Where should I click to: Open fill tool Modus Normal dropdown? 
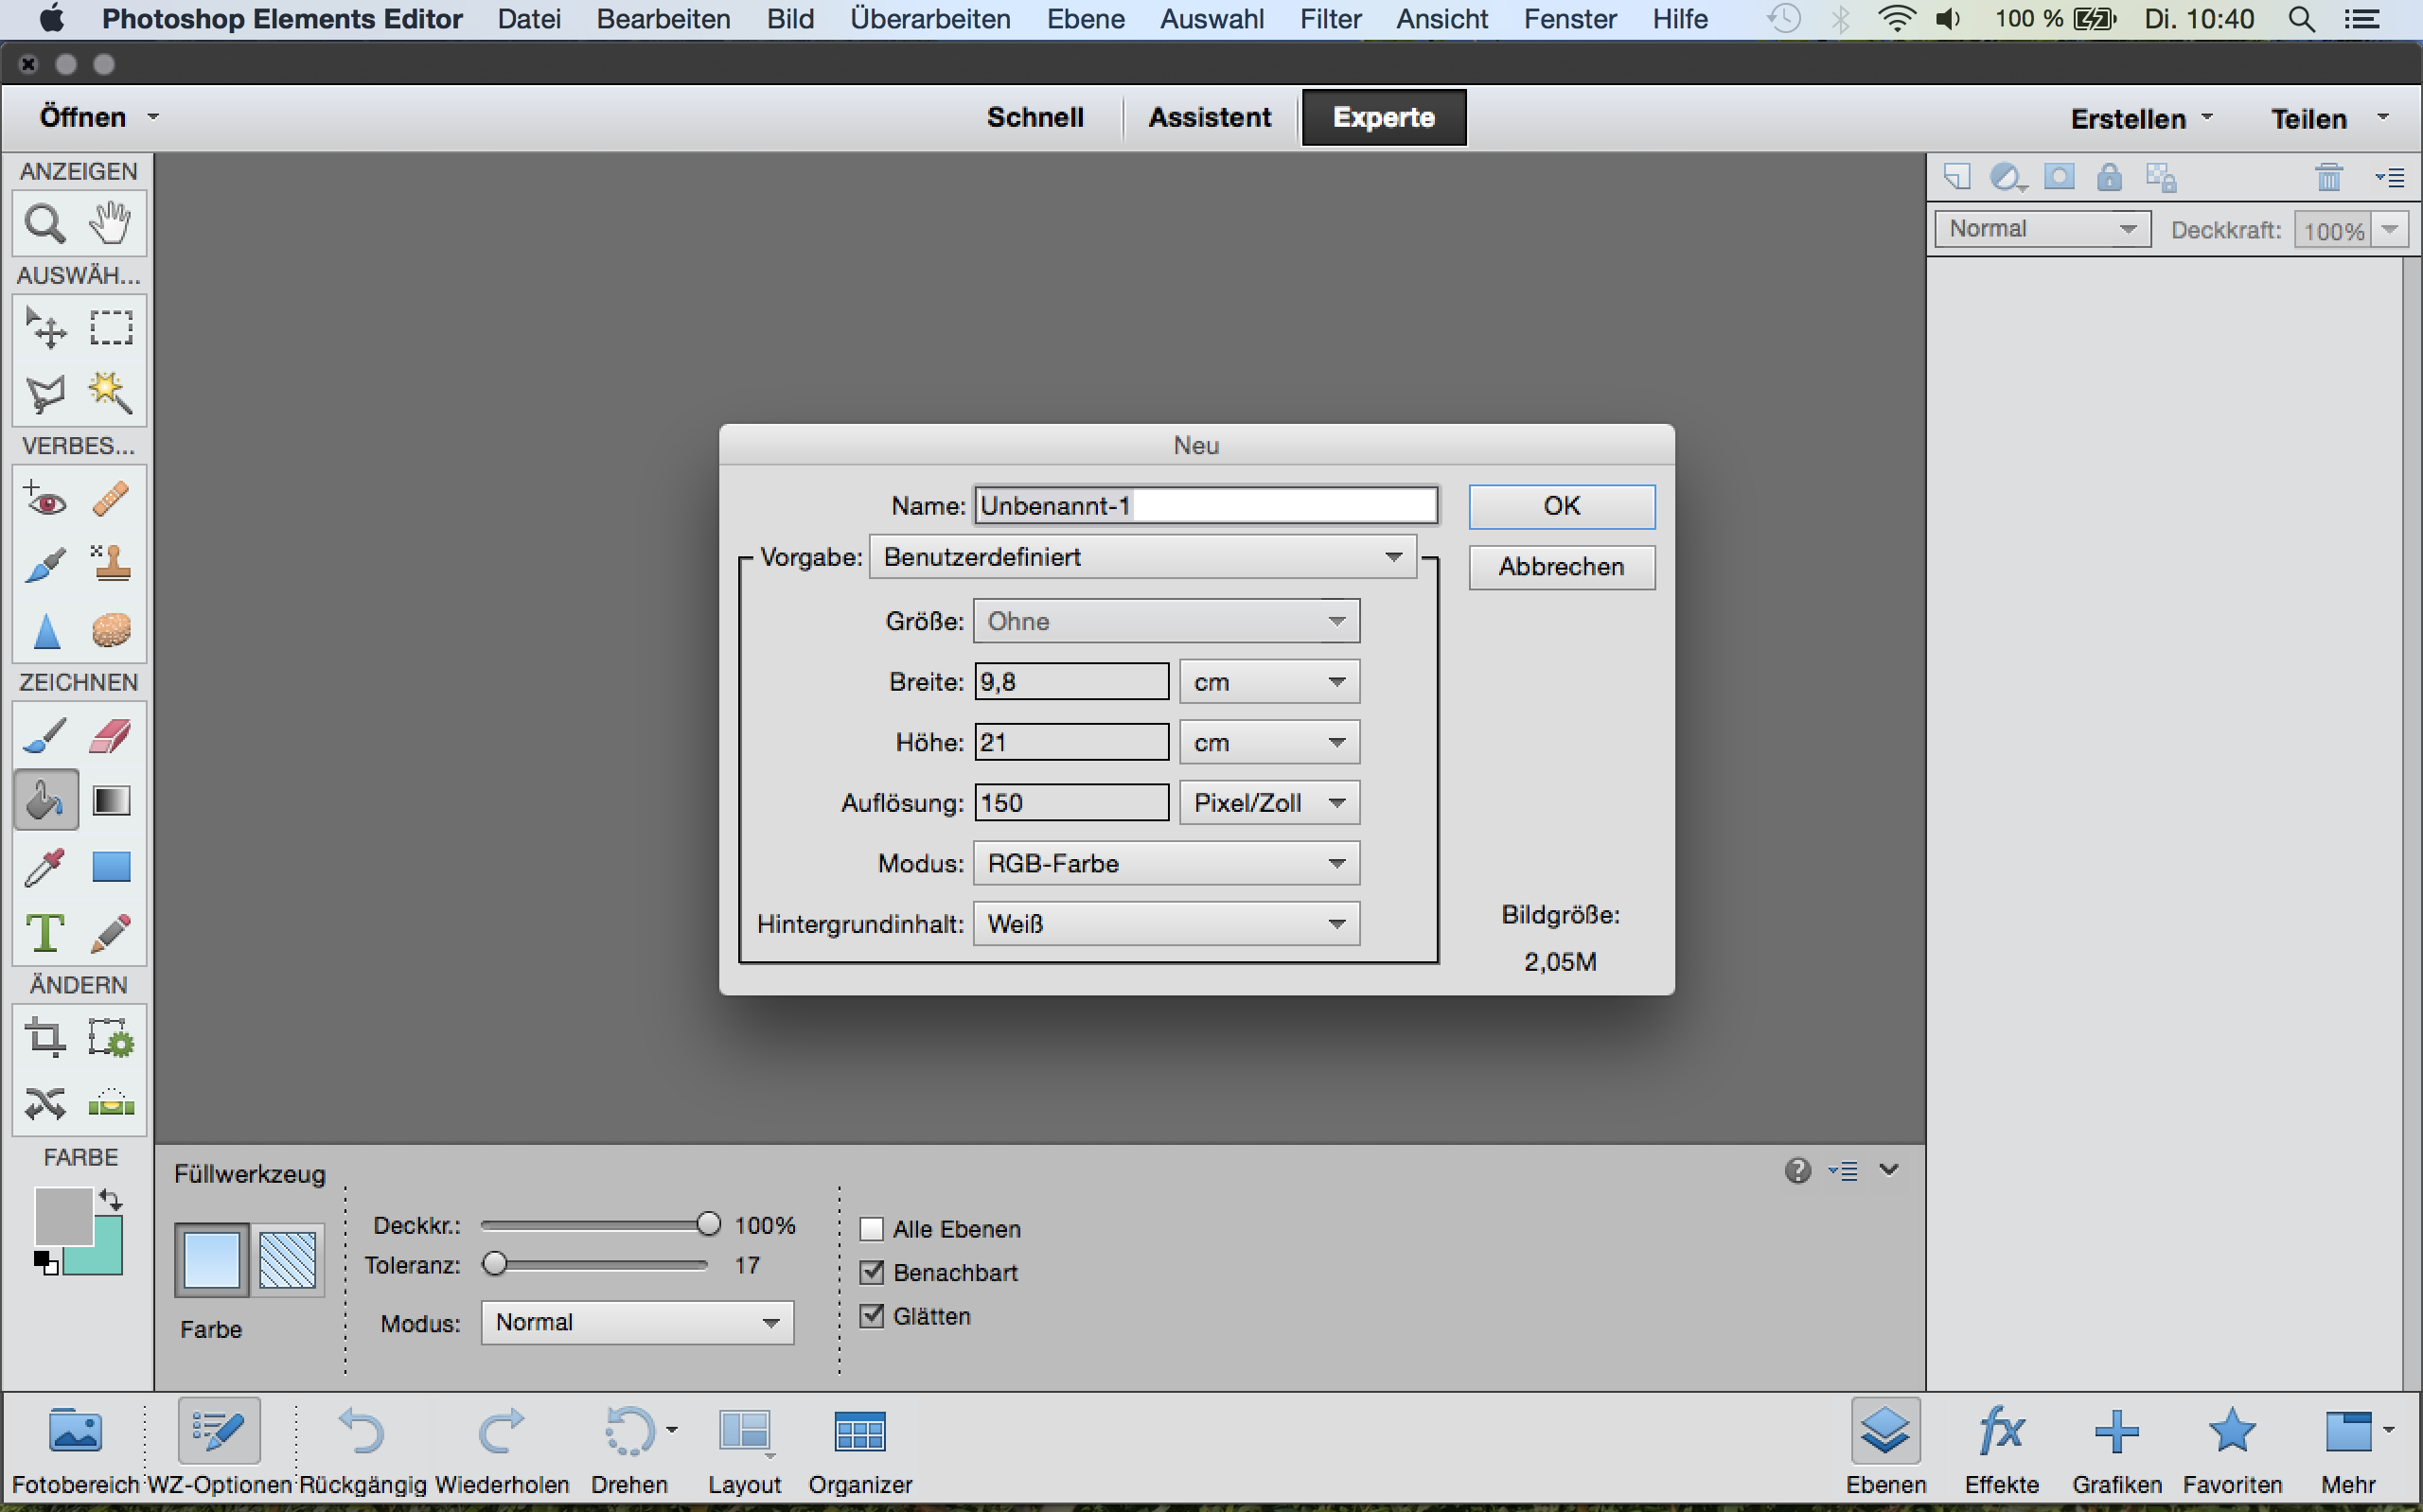pyautogui.click(x=637, y=1323)
